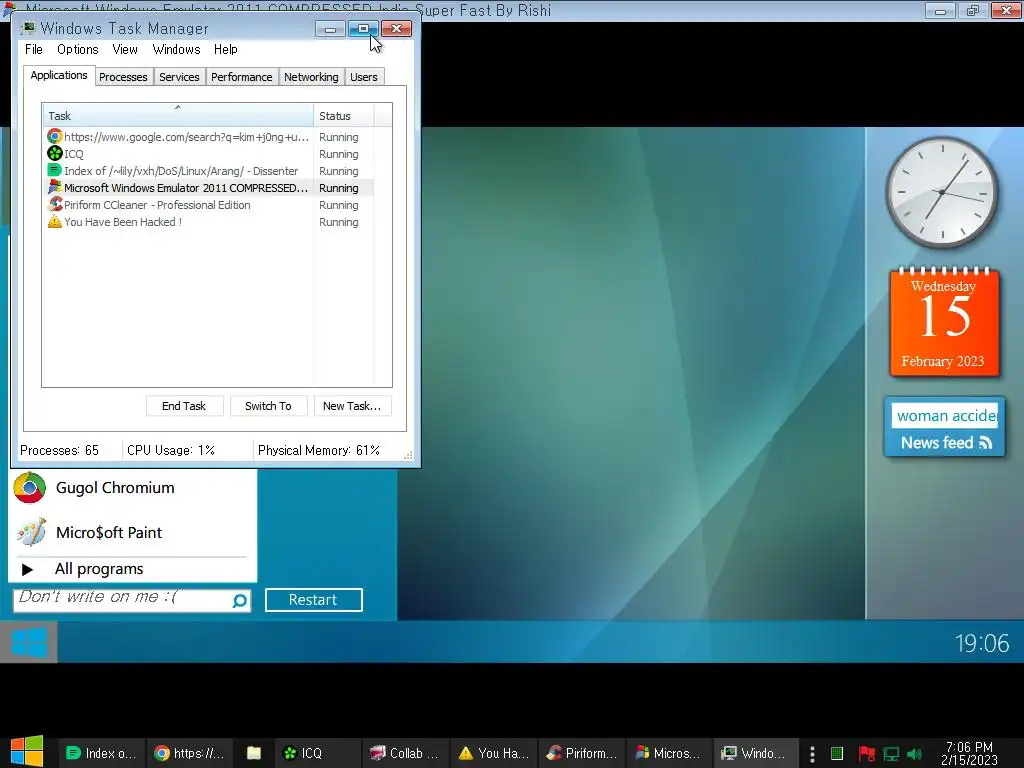Select the Dissenter Index of task icon
Viewport: 1024px width, 768px height.
[x=55, y=170]
